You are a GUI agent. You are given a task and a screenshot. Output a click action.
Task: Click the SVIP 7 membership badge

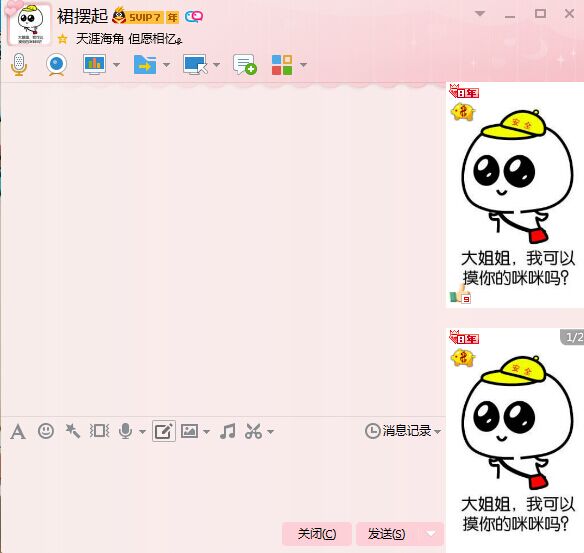click(x=138, y=17)
